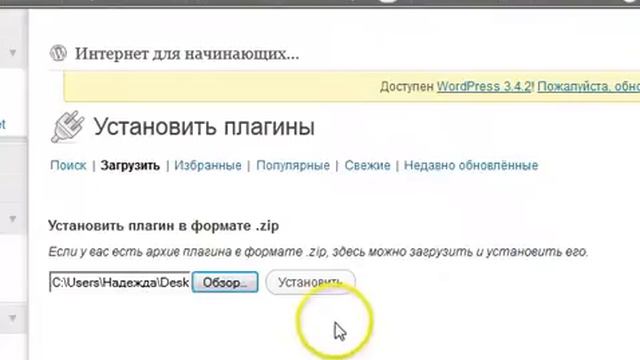Click the WordPress logo icon

tap(58, 53)
